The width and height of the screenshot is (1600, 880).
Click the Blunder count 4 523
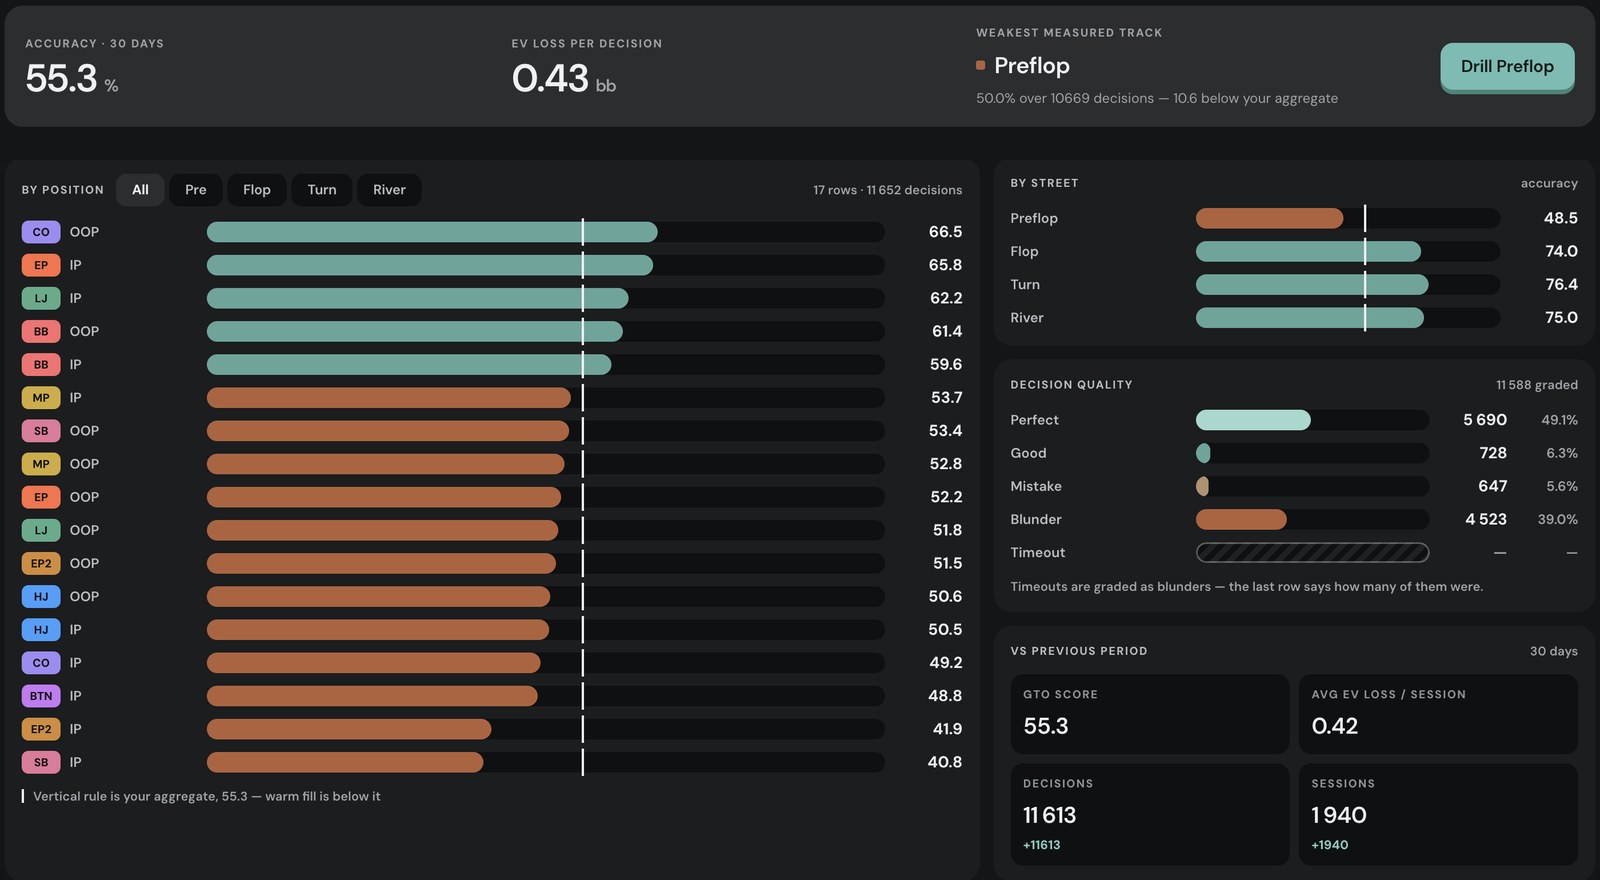[x=1486, y=519]
